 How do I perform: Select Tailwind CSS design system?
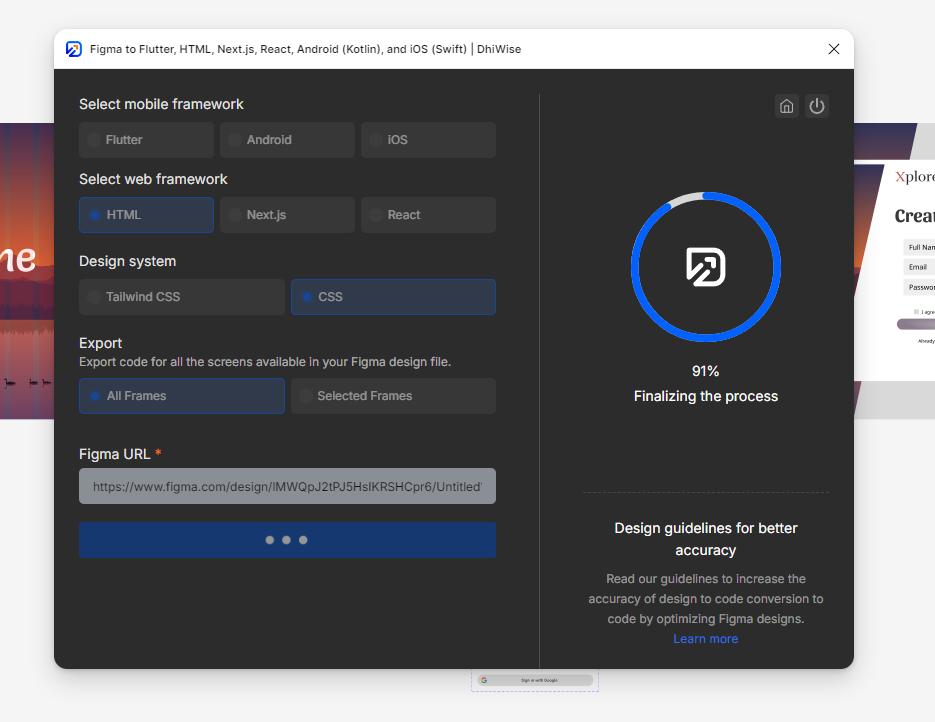182,297
